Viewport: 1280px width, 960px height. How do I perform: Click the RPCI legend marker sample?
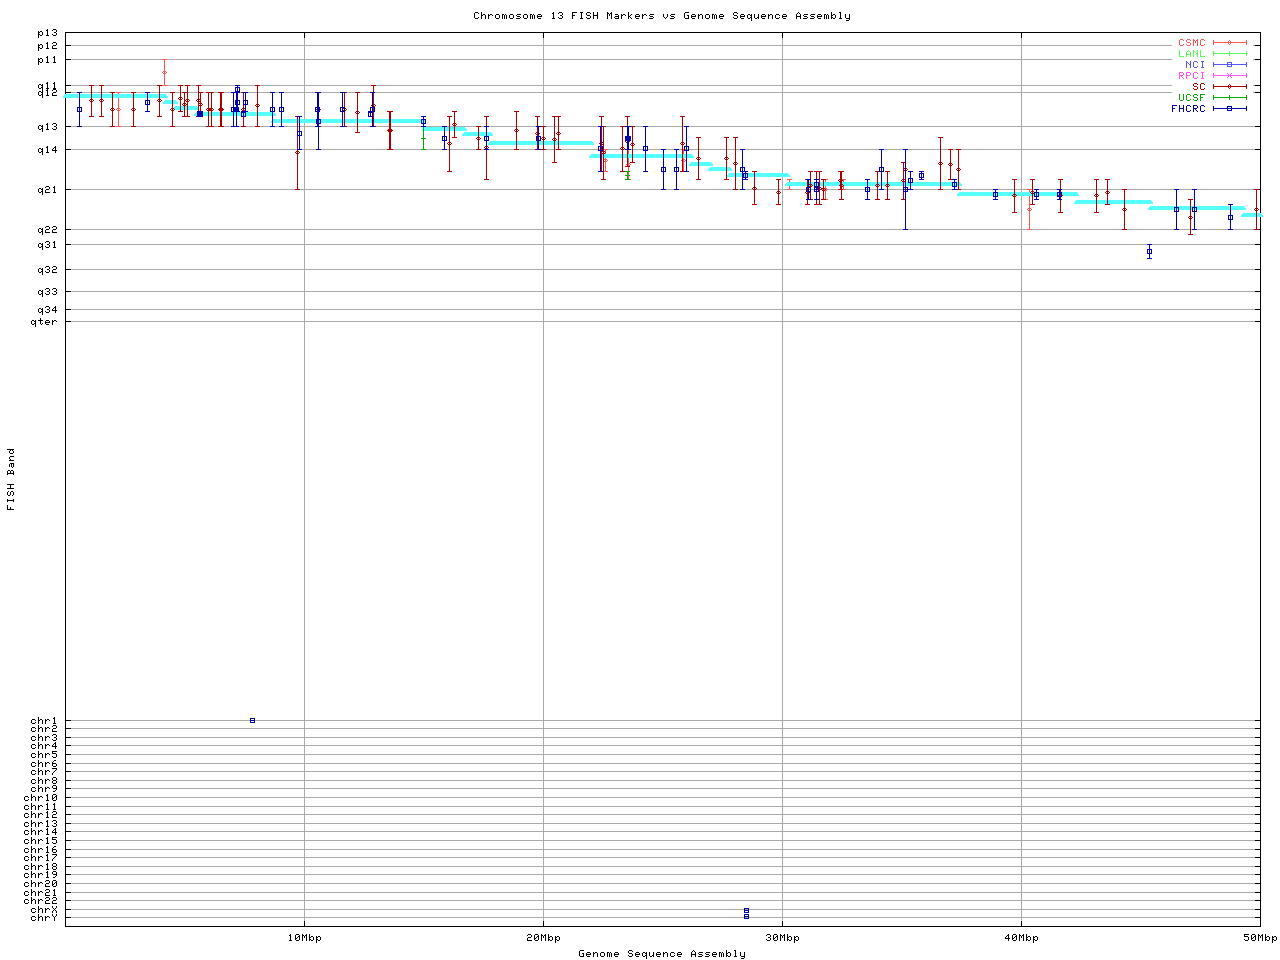(1229, 76)
